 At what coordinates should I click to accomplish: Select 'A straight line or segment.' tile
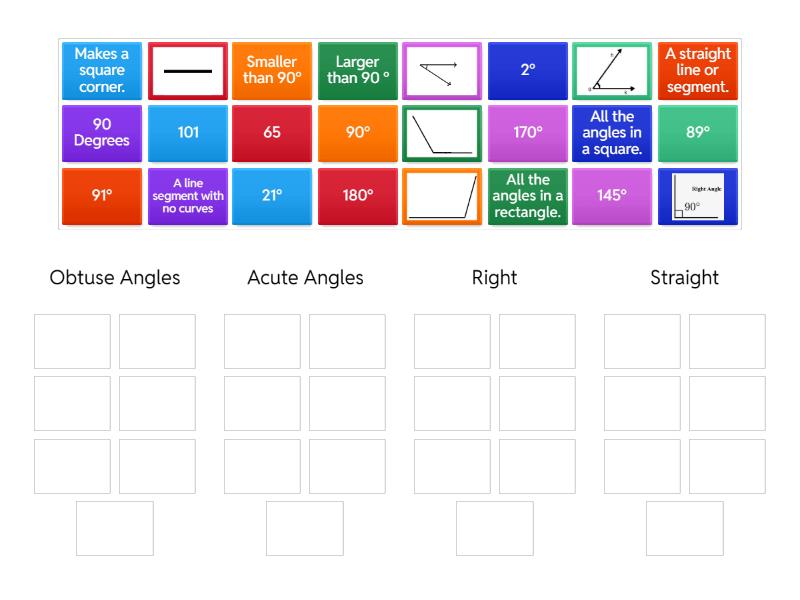coord(697,71)
